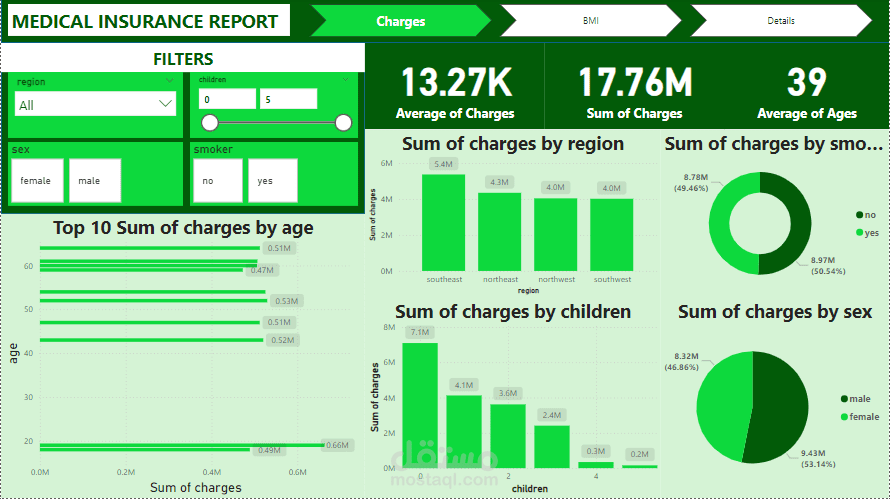Click the 'yes' smoker legend entry
The image size is (890, 499).
coord(867,233)
